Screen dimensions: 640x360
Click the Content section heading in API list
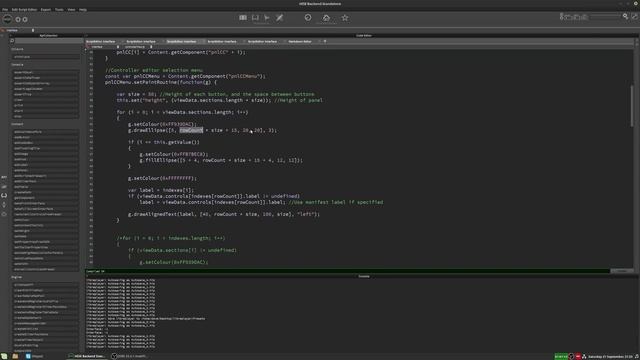coord(18,124)
